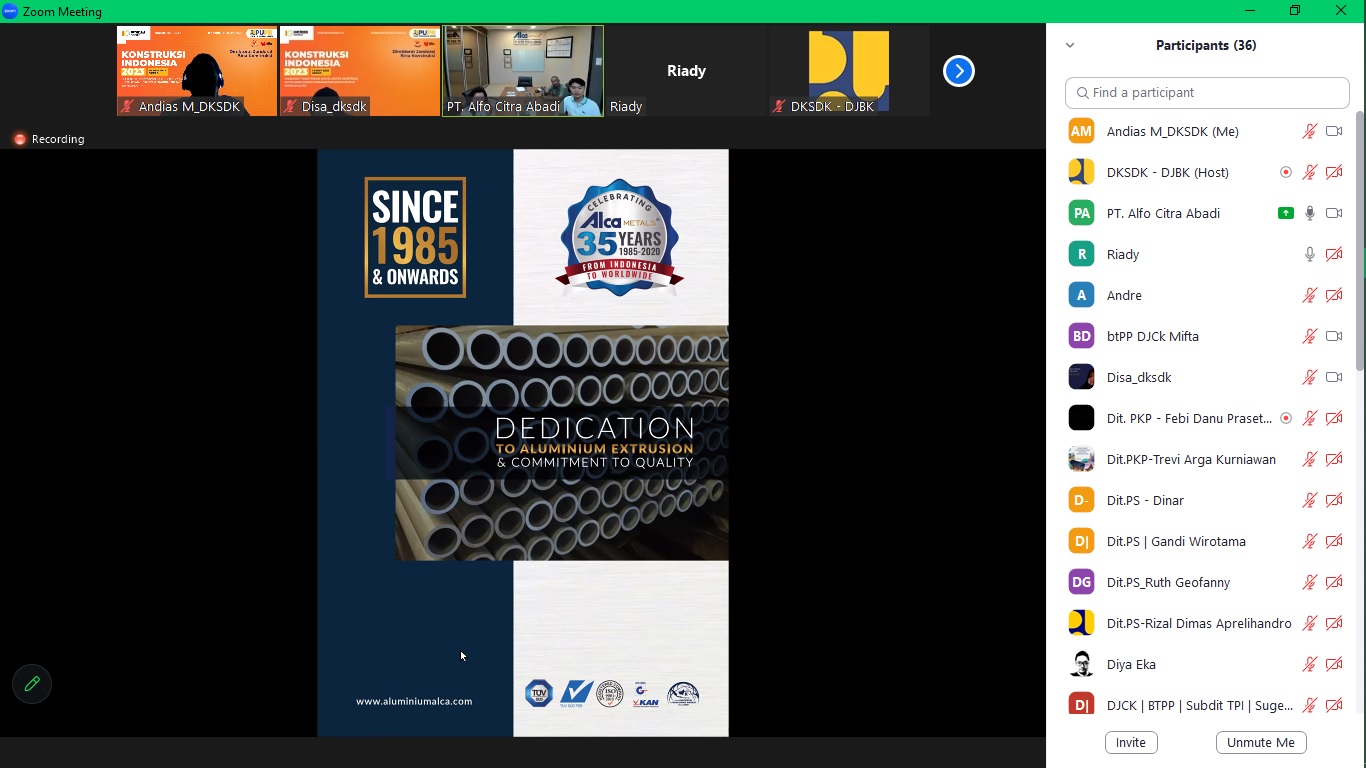The width and height of the screenshot is (1366, 768).
Task: Click muted mic icon for Dit.PS-Rizal Dimas Aprelihandro
Action: (x=1309, y=623)
